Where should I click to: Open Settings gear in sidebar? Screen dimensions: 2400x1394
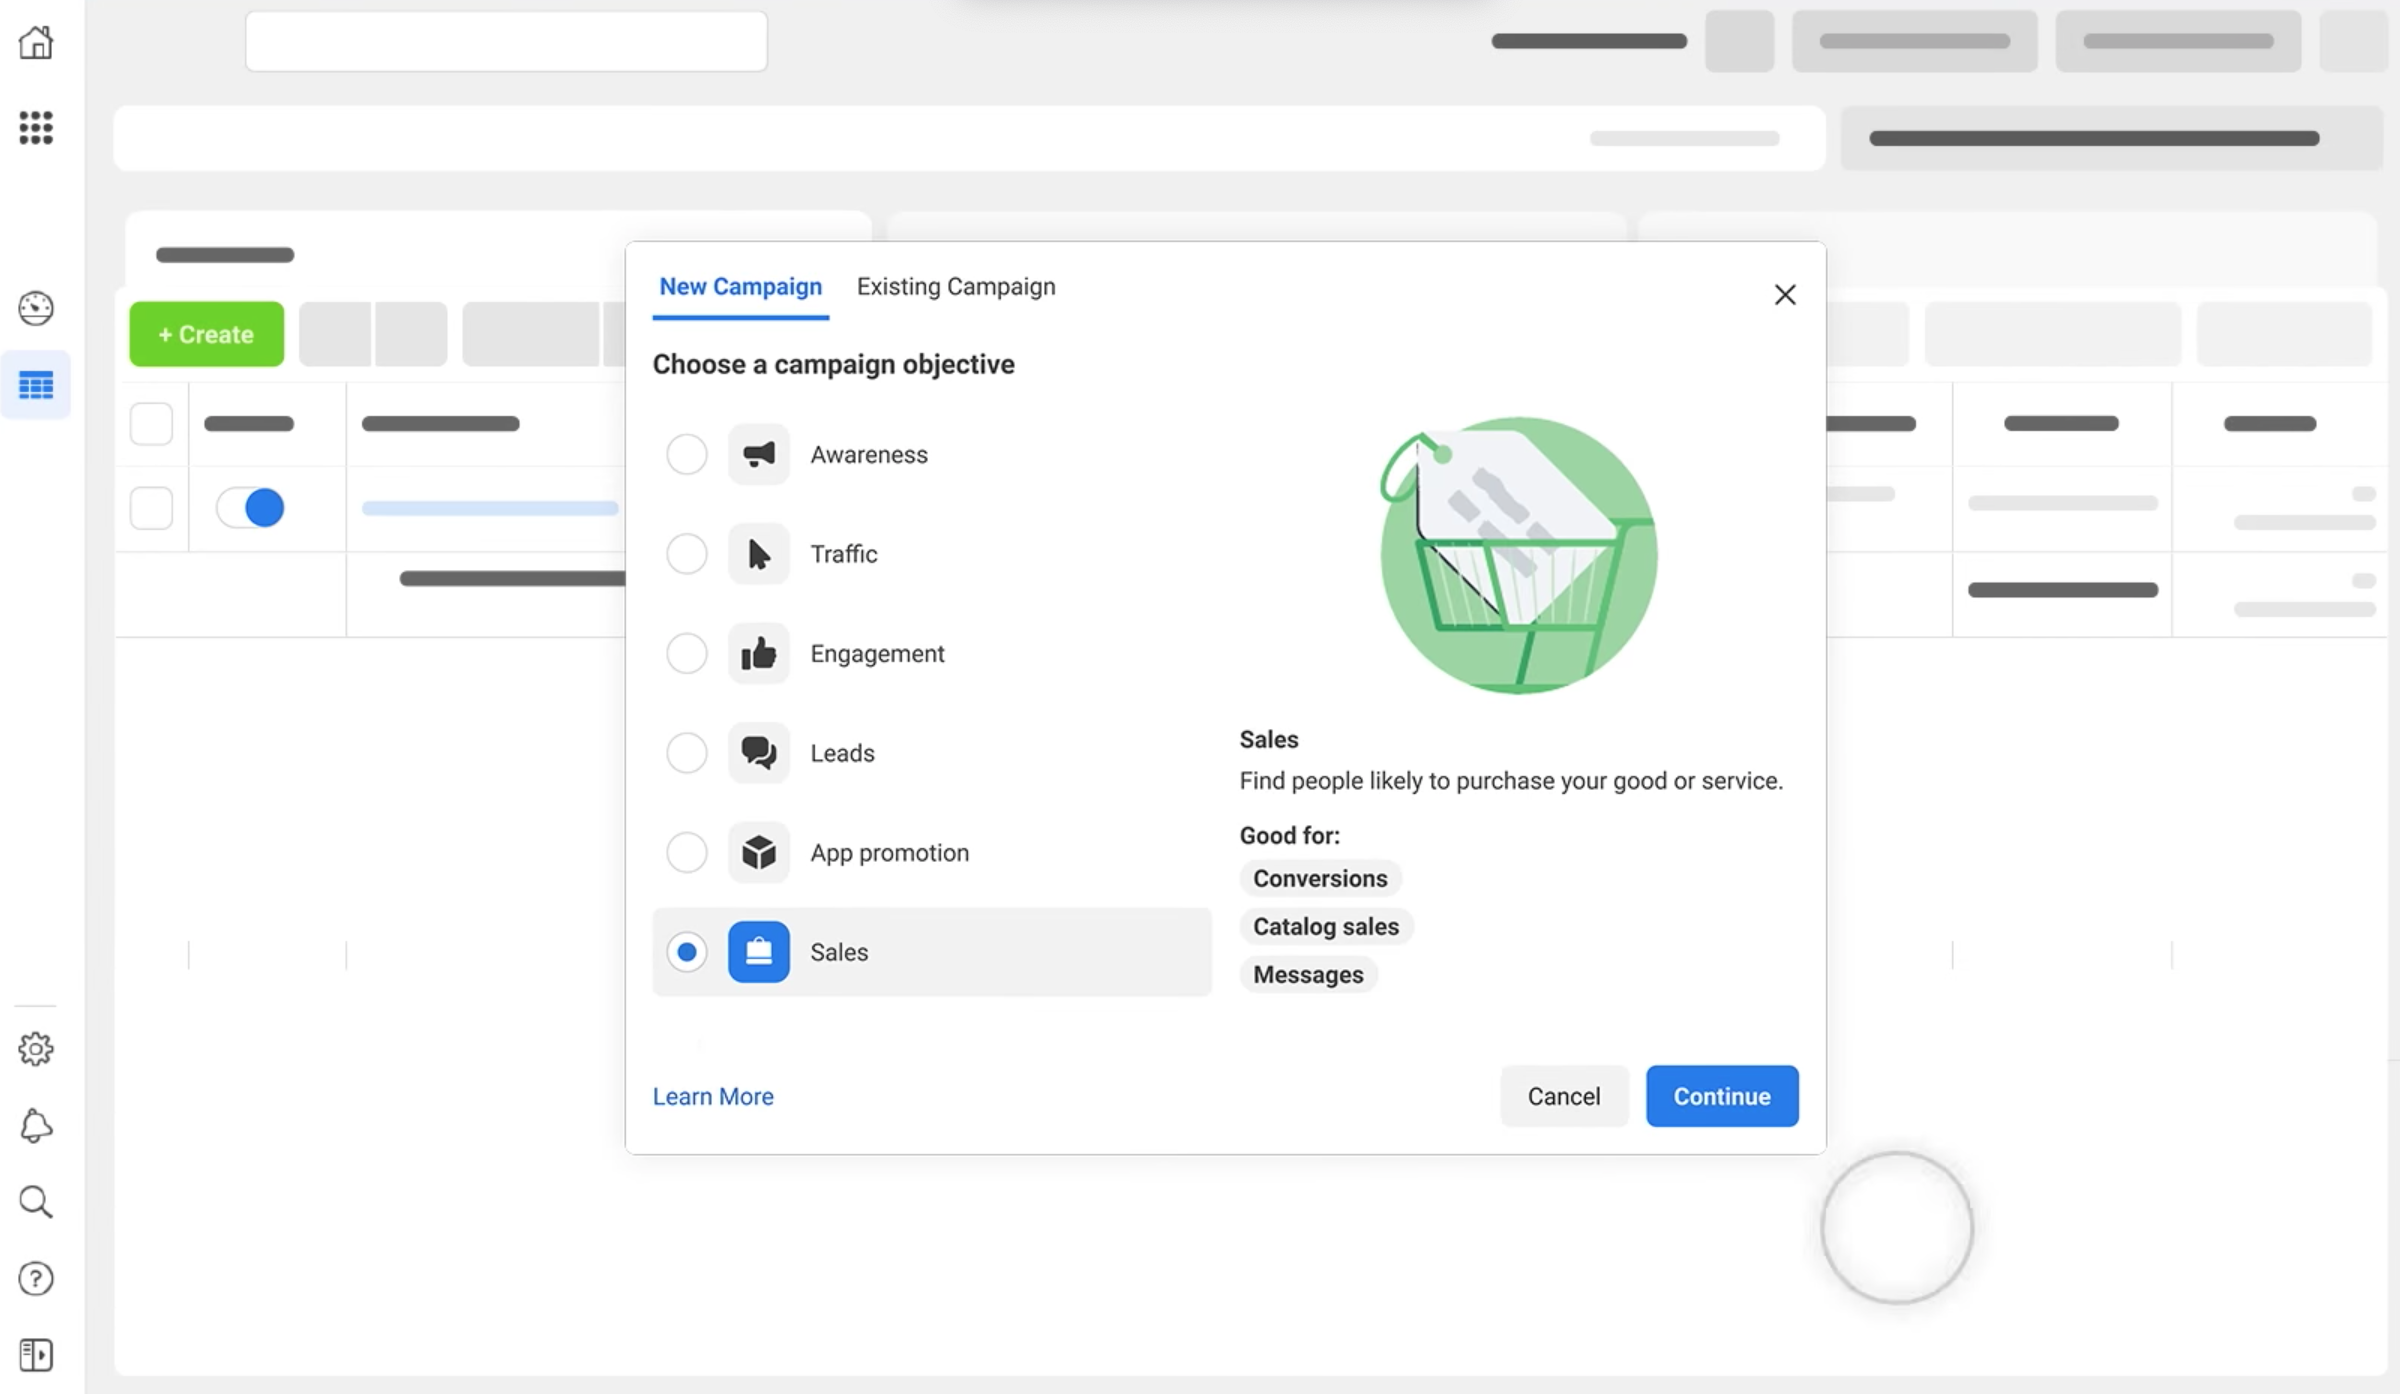click(x=36, y=1048)
